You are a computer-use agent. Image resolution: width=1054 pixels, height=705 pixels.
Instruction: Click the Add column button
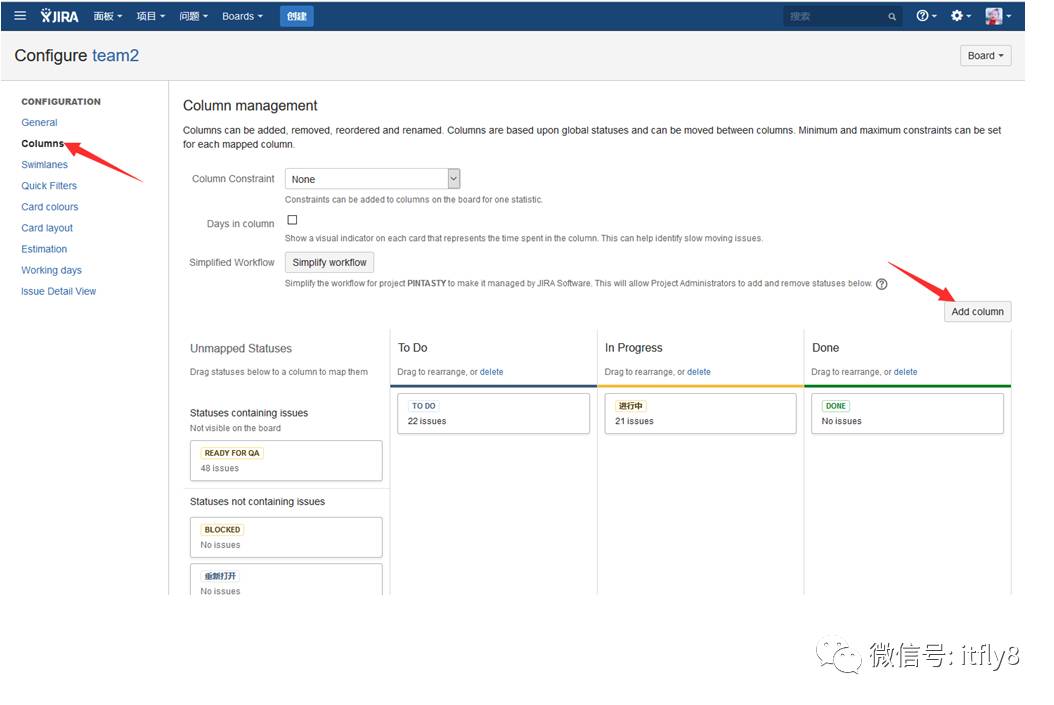[977, 312]
